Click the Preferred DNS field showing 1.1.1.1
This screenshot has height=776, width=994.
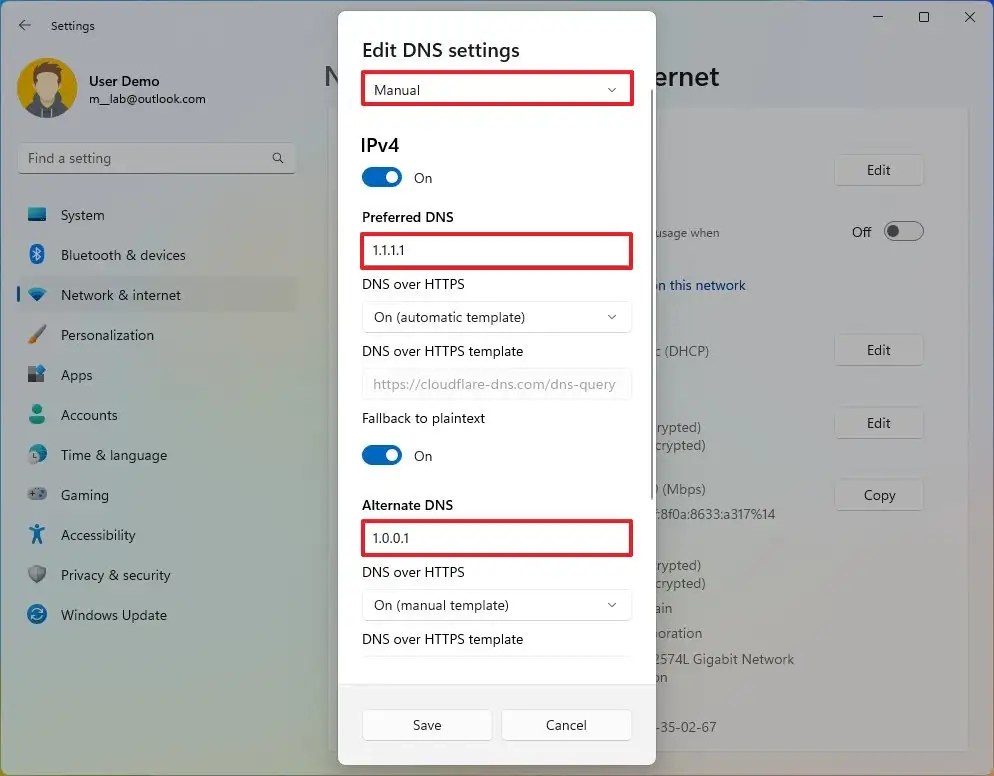pyautogui.click(x=497, y=250)
